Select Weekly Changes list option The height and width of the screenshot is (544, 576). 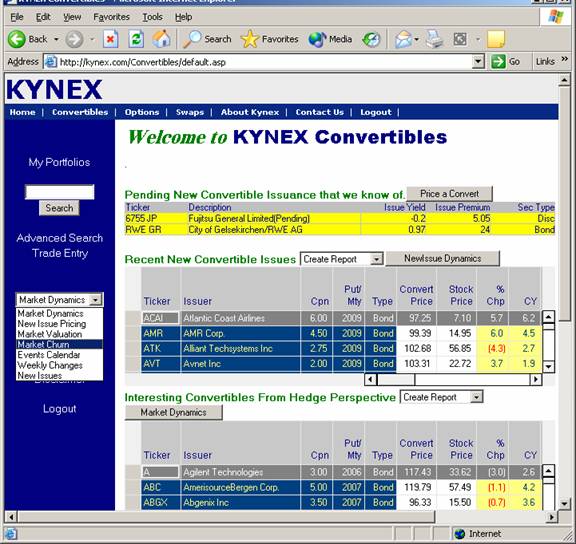pyautogui.click(x=60, y=365)
